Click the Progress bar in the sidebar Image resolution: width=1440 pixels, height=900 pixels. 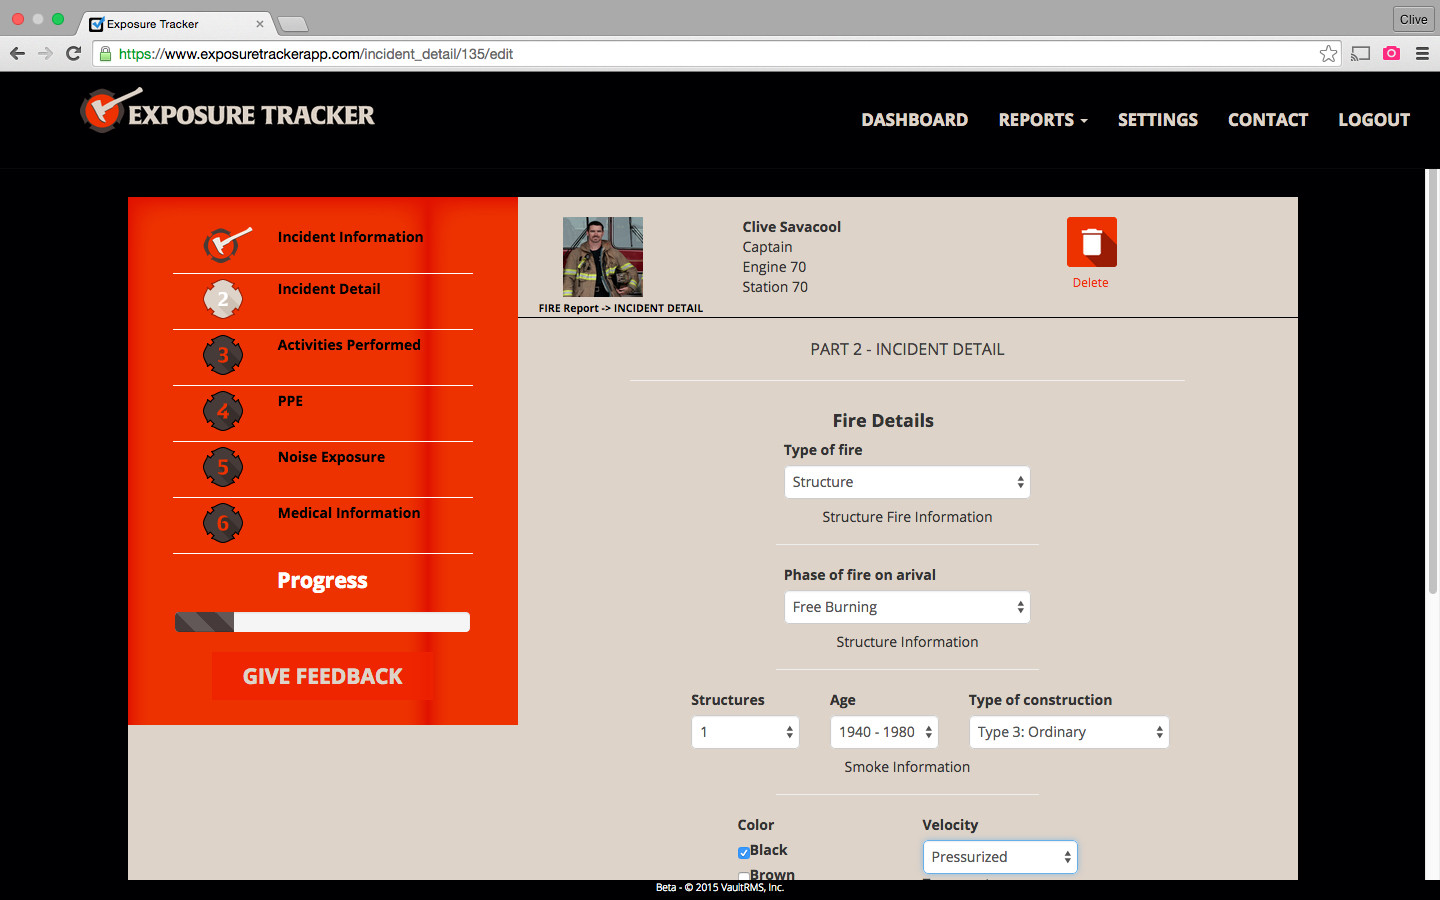(x=322, y=622)
